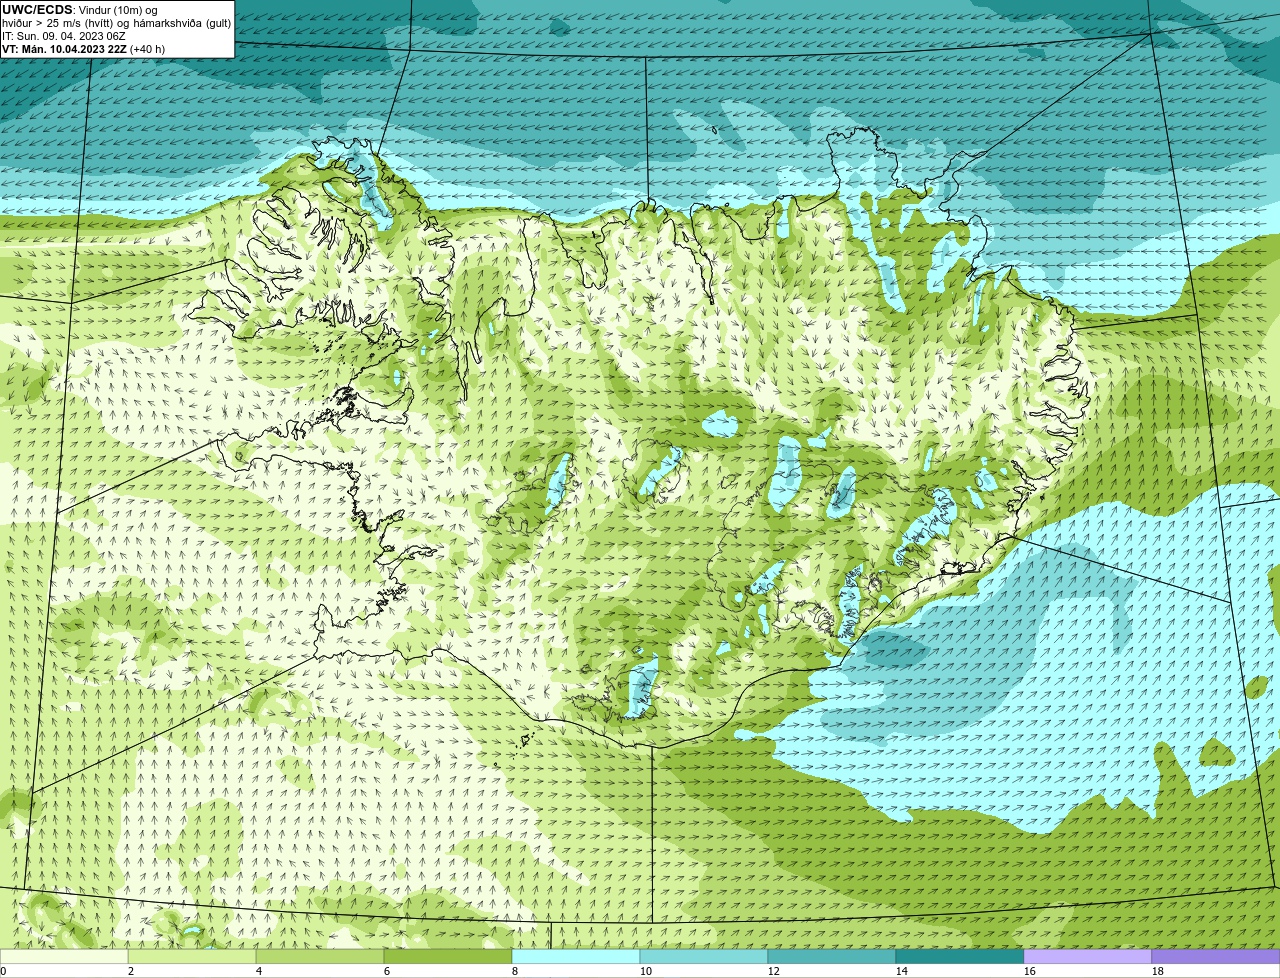Click the legend scale label '12'
Image resolution: width=1280 pixels, height=978 pixels.
[x=774, y=971]
